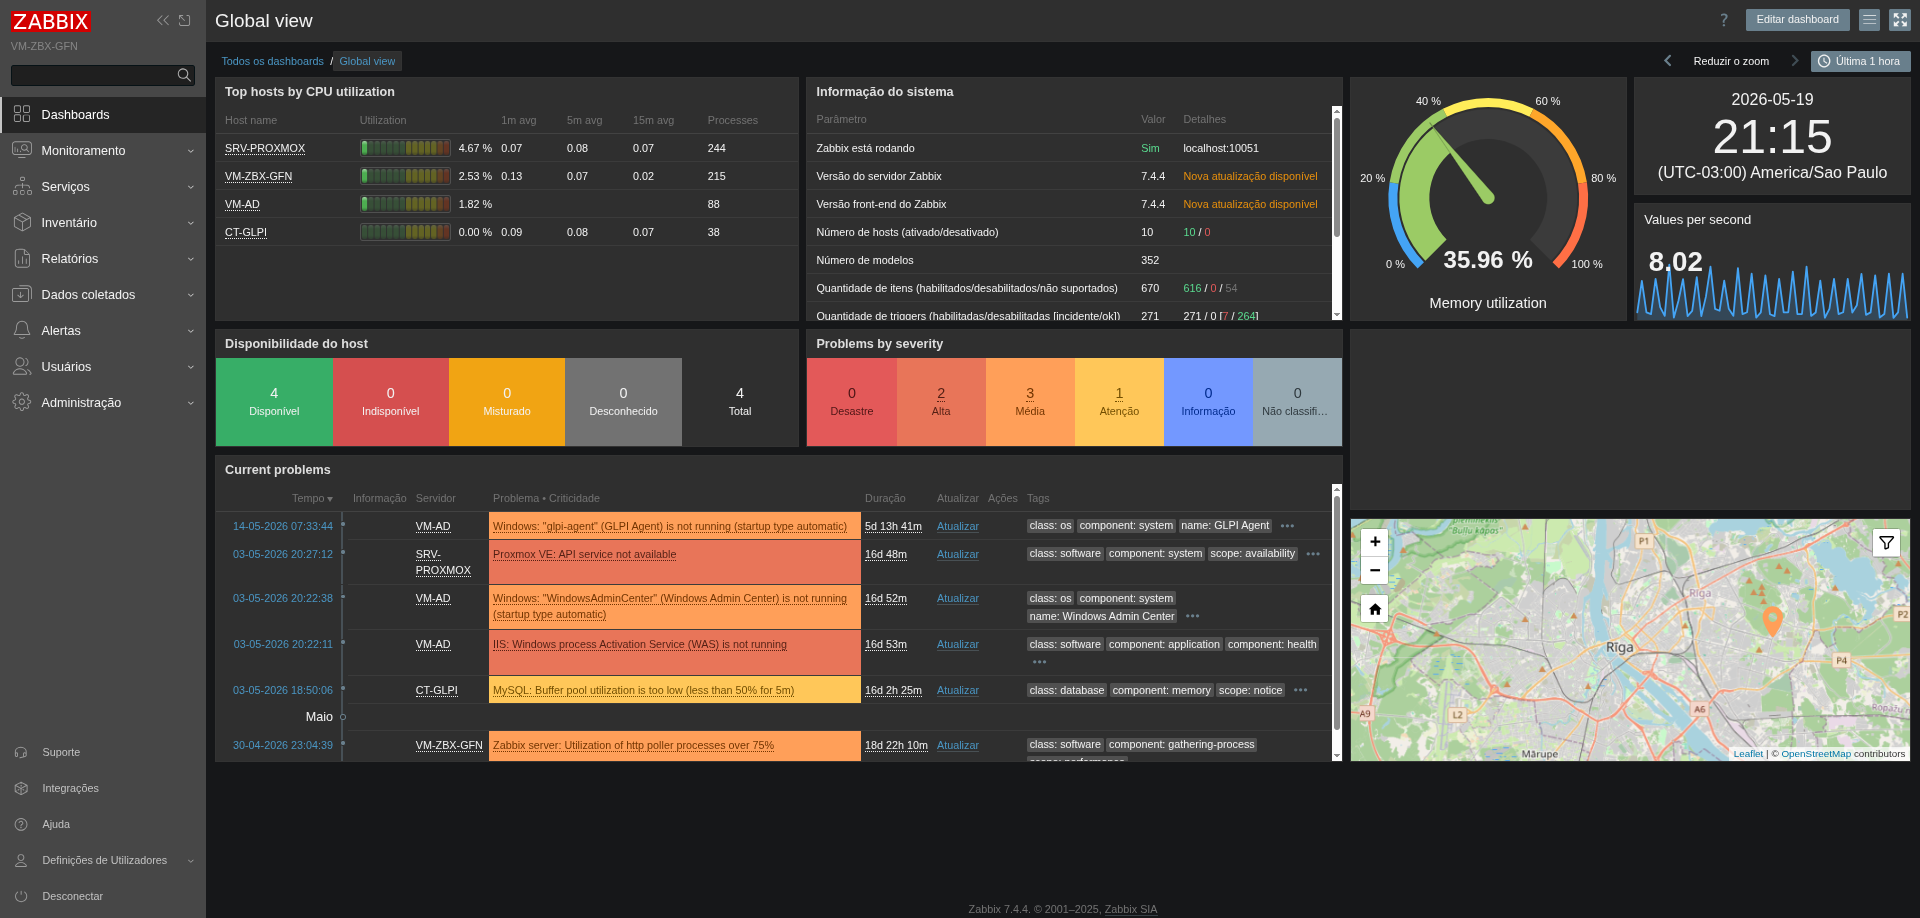Open the Integrações menu item

(x=103, y=788)
